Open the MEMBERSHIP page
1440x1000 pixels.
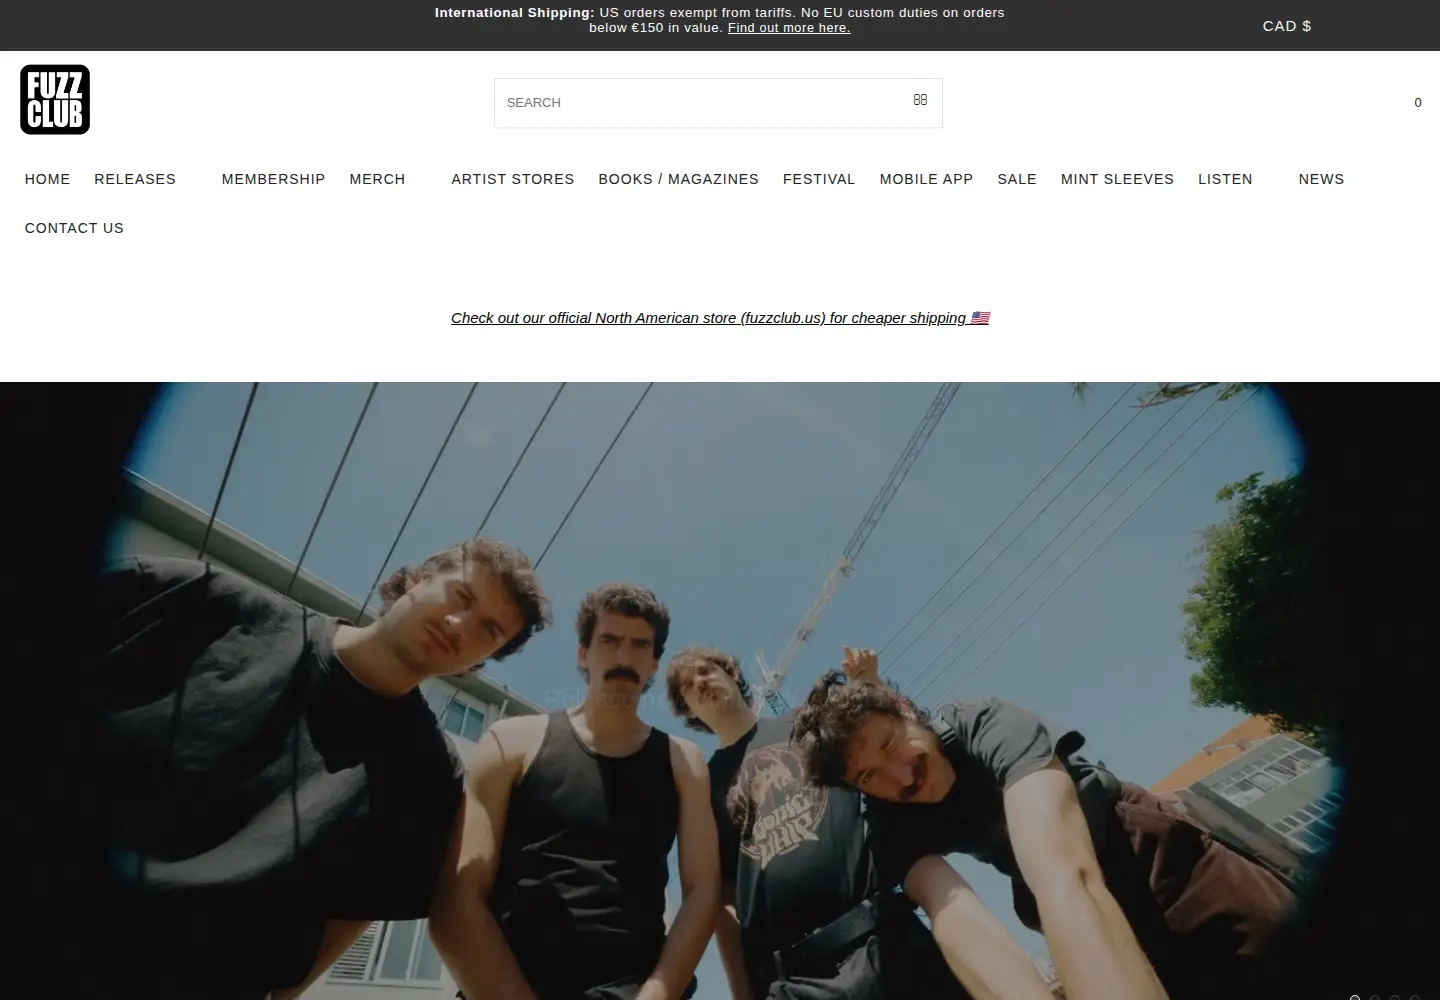pos(274,179)
